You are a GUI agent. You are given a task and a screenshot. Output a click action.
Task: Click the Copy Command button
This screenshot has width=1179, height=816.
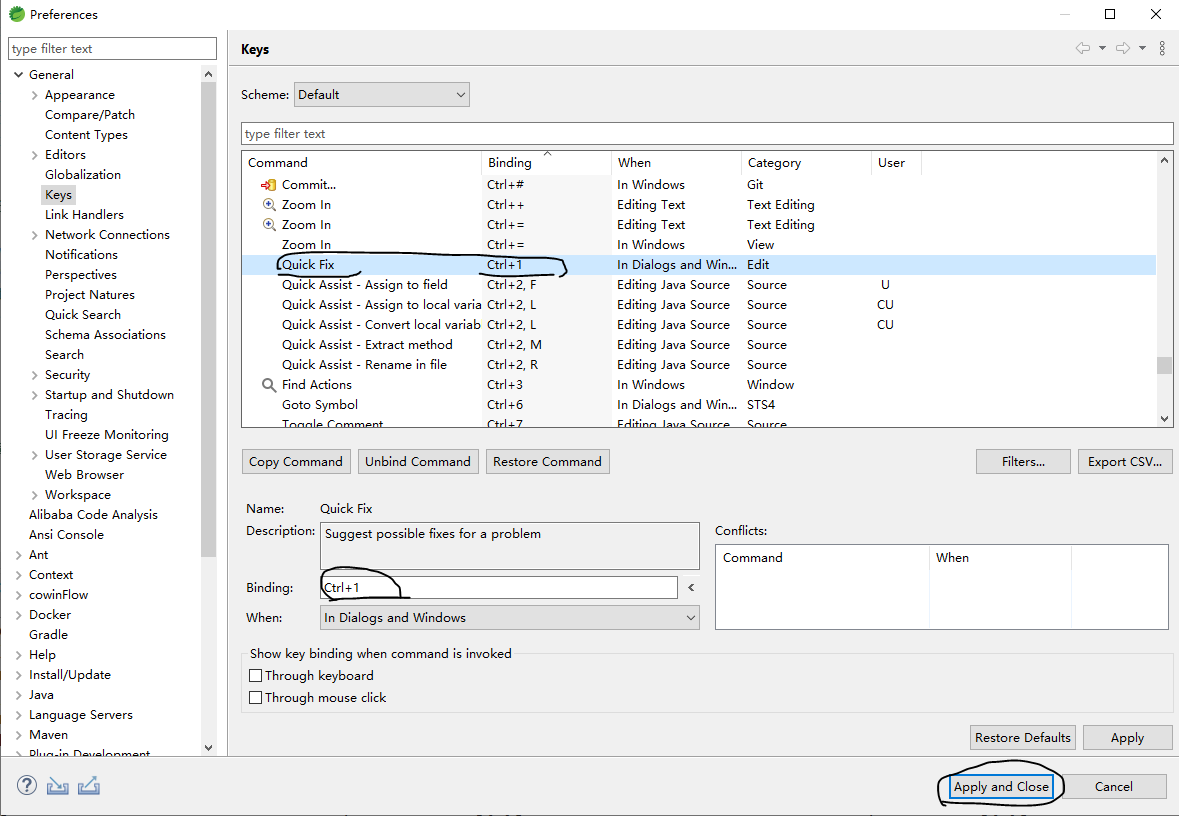coord(296,462)
